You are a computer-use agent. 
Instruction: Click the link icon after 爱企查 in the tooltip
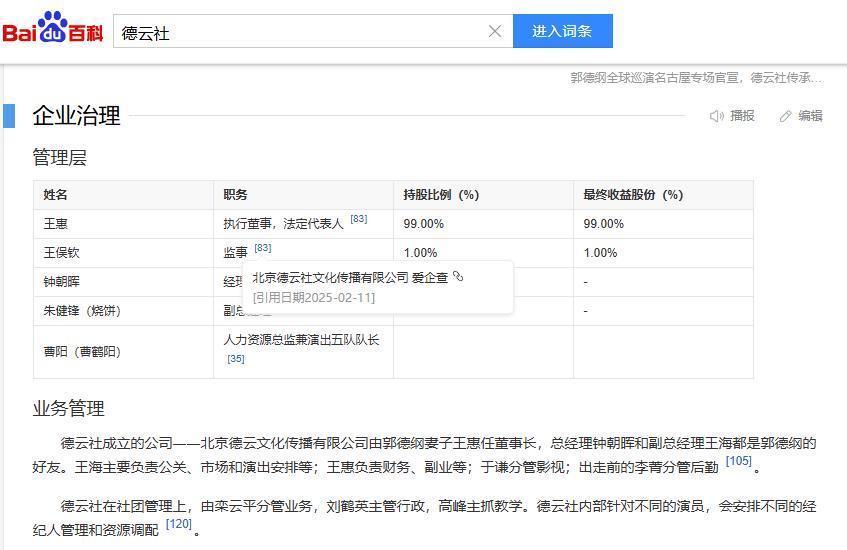pos(458,276)
